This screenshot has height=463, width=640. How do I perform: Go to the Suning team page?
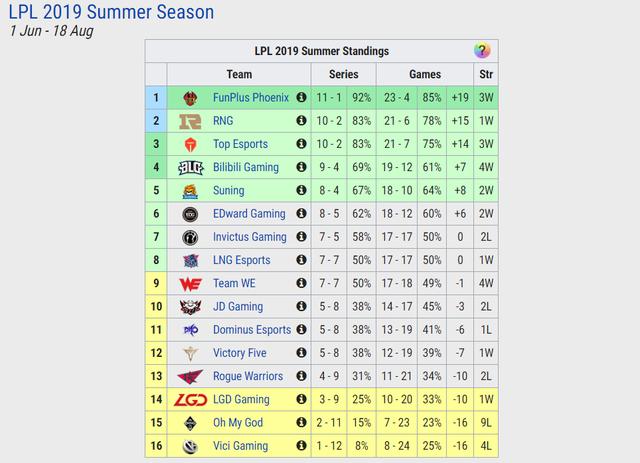pyautogui.click(x=229, y=190)
